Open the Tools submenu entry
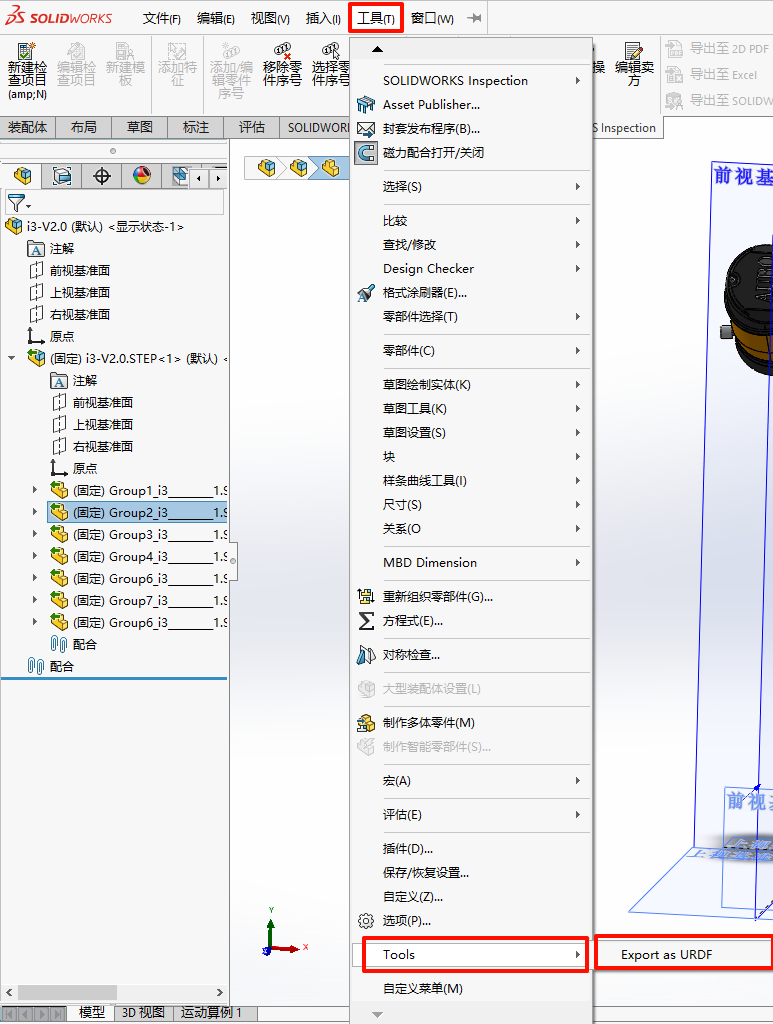 coord(475,955)
